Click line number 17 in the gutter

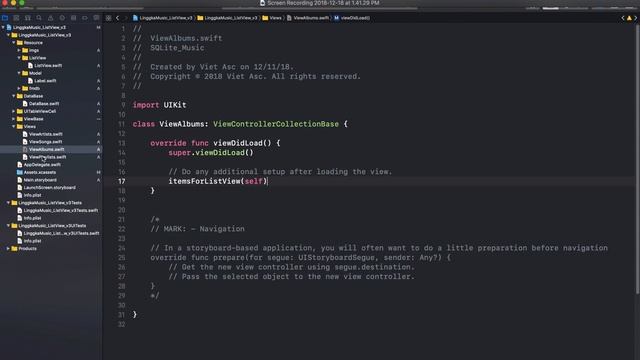(x=122, y=181)
